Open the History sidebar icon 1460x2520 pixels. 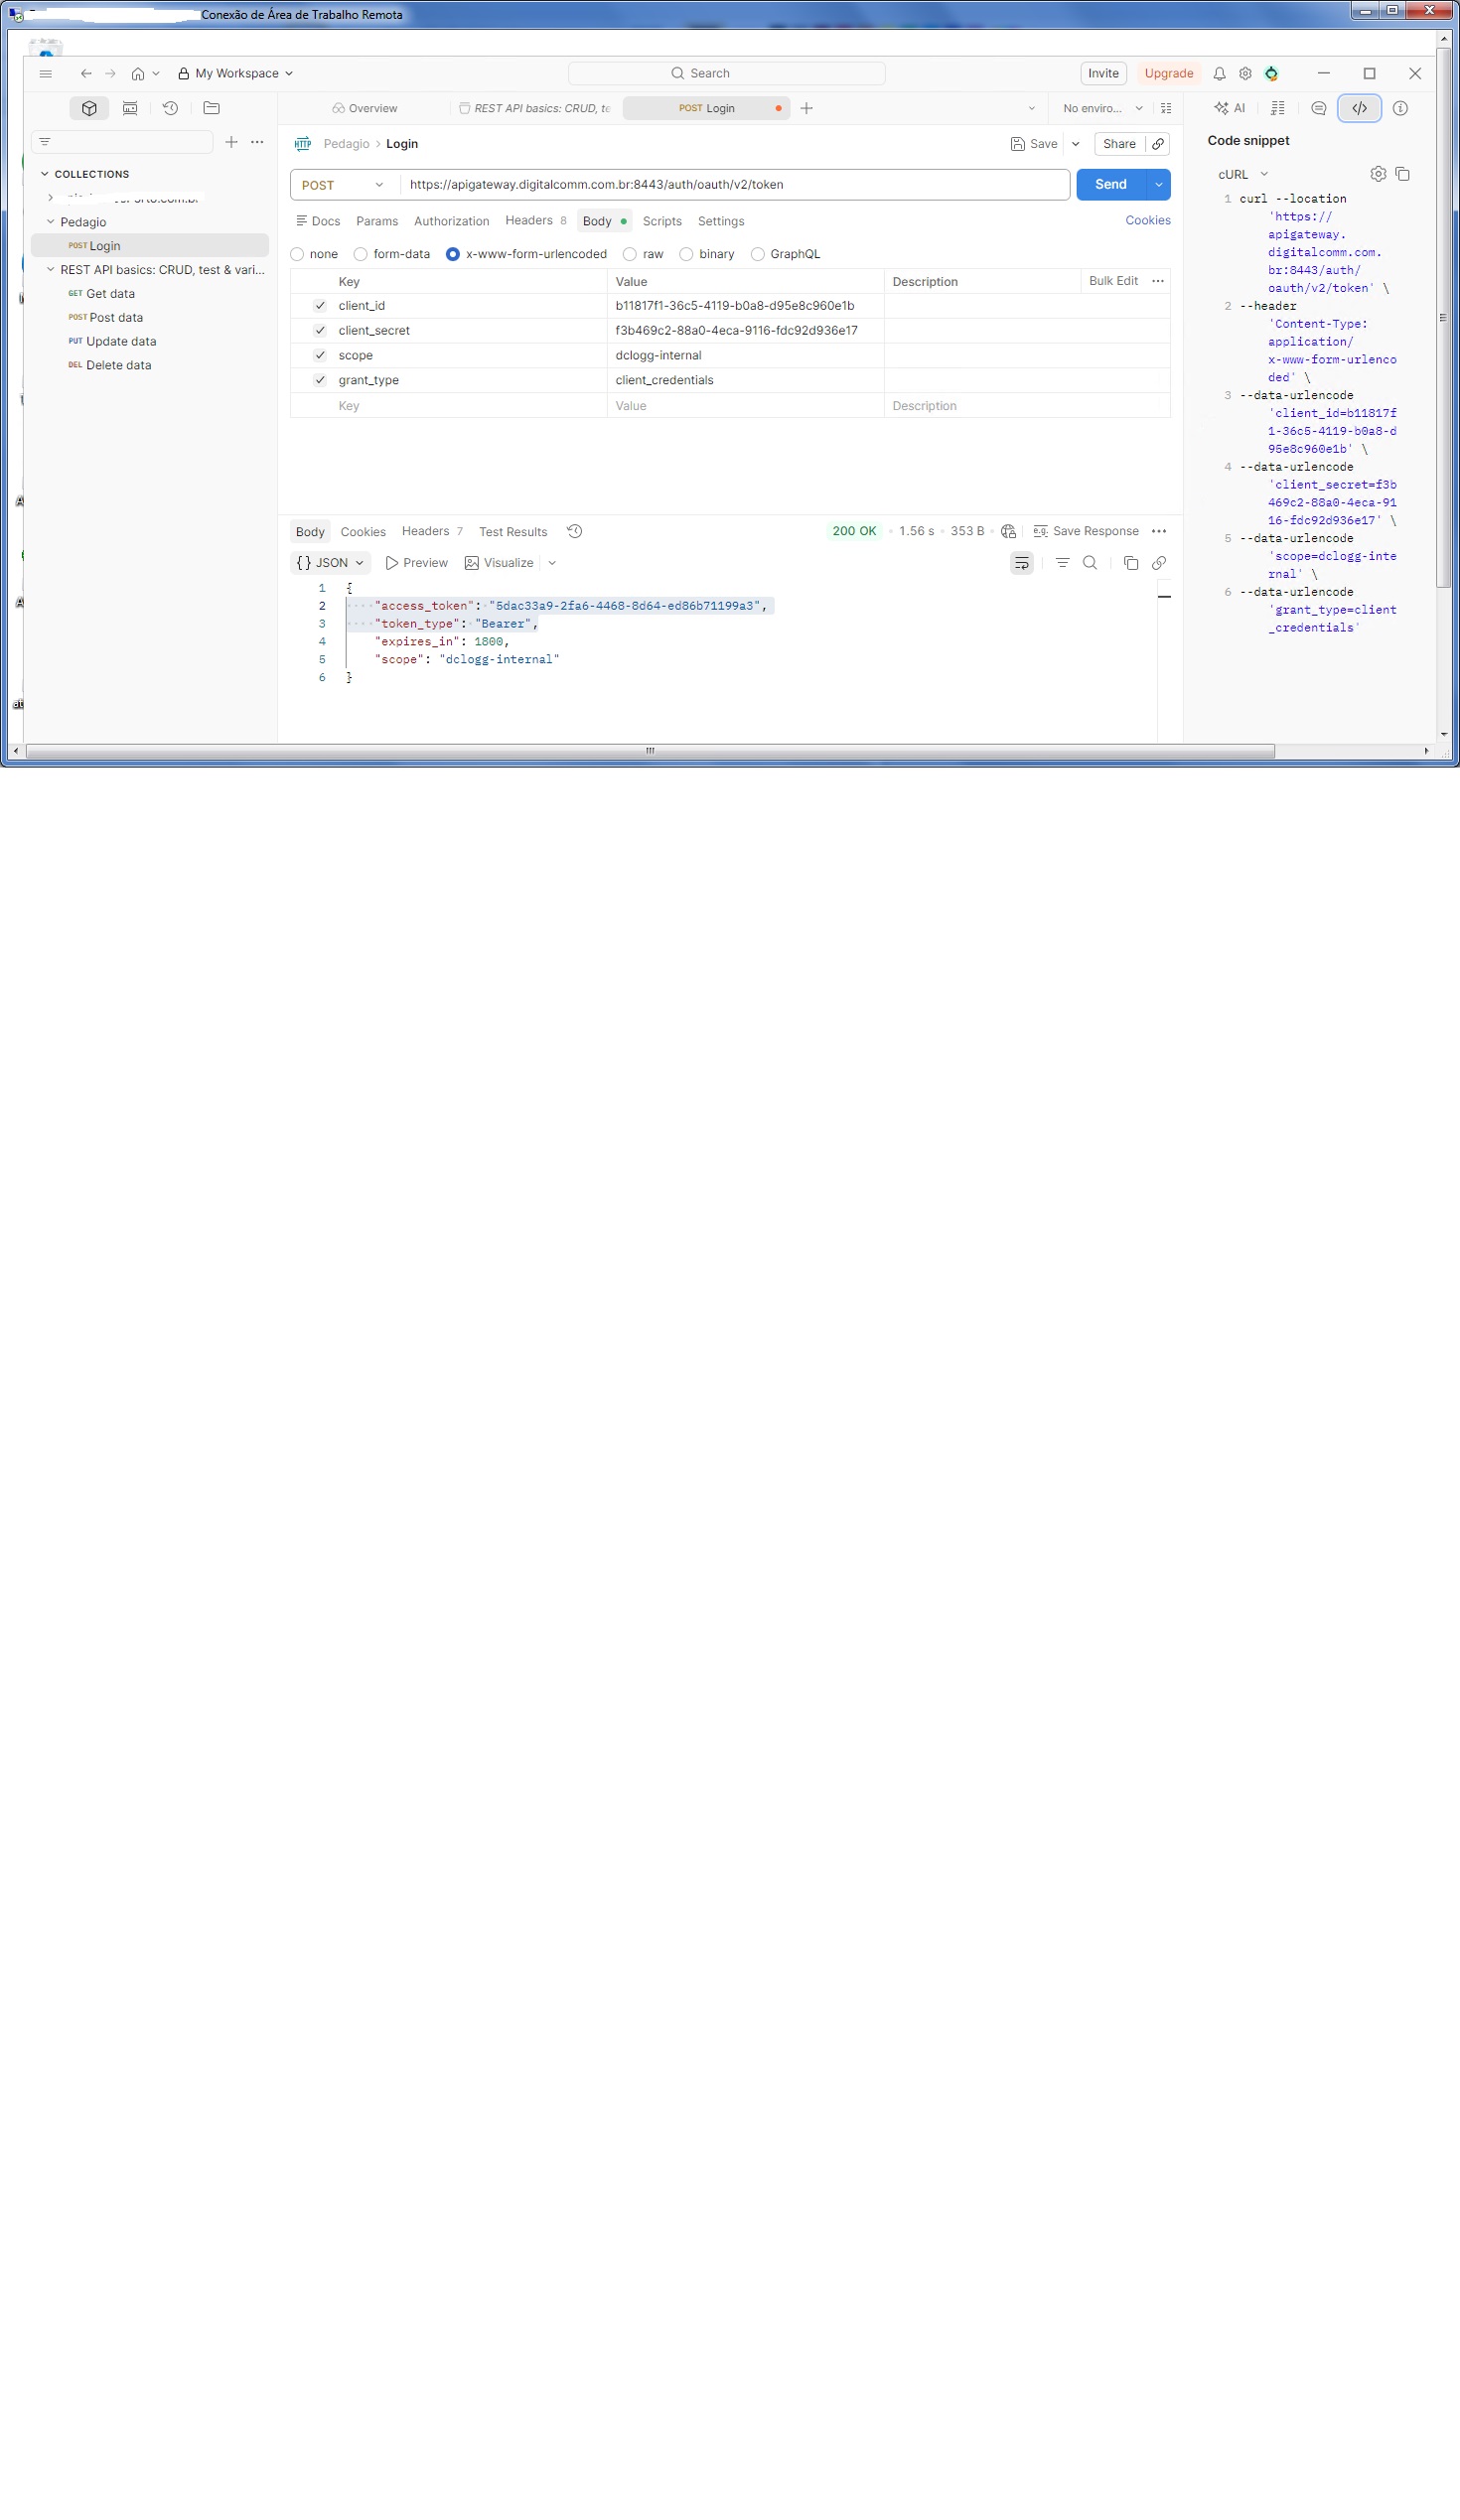[x=171, y=108]
